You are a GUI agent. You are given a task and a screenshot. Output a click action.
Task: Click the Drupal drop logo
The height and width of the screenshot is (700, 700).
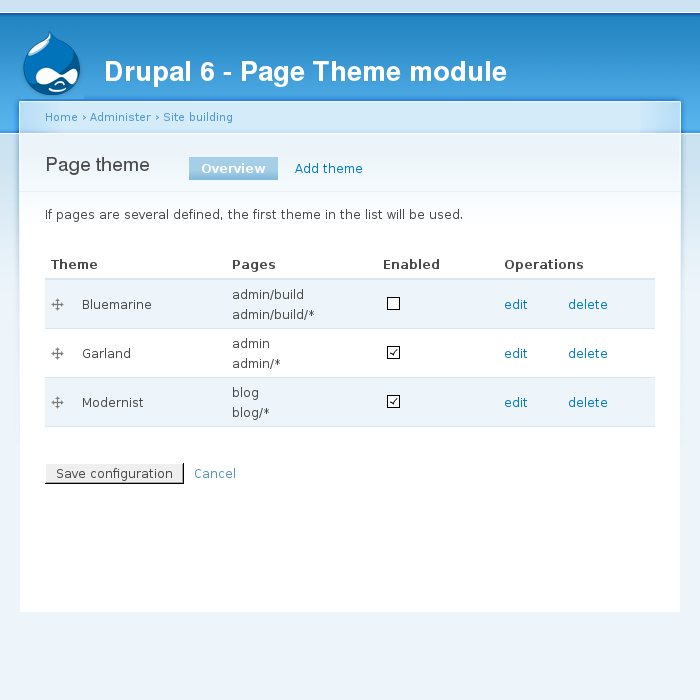click(52, 63)
